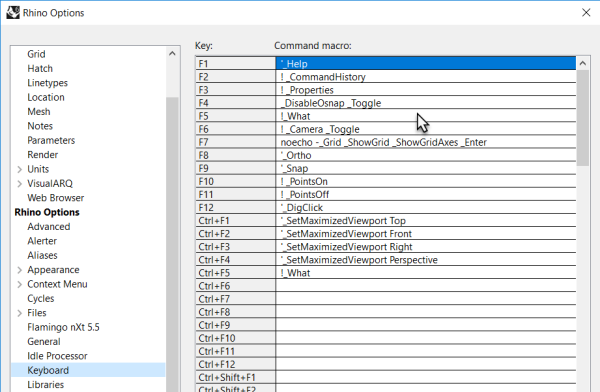Viewport: 600px width, 392px height.
Task: Select Grid in the options tree
Action: click(36, 54)
